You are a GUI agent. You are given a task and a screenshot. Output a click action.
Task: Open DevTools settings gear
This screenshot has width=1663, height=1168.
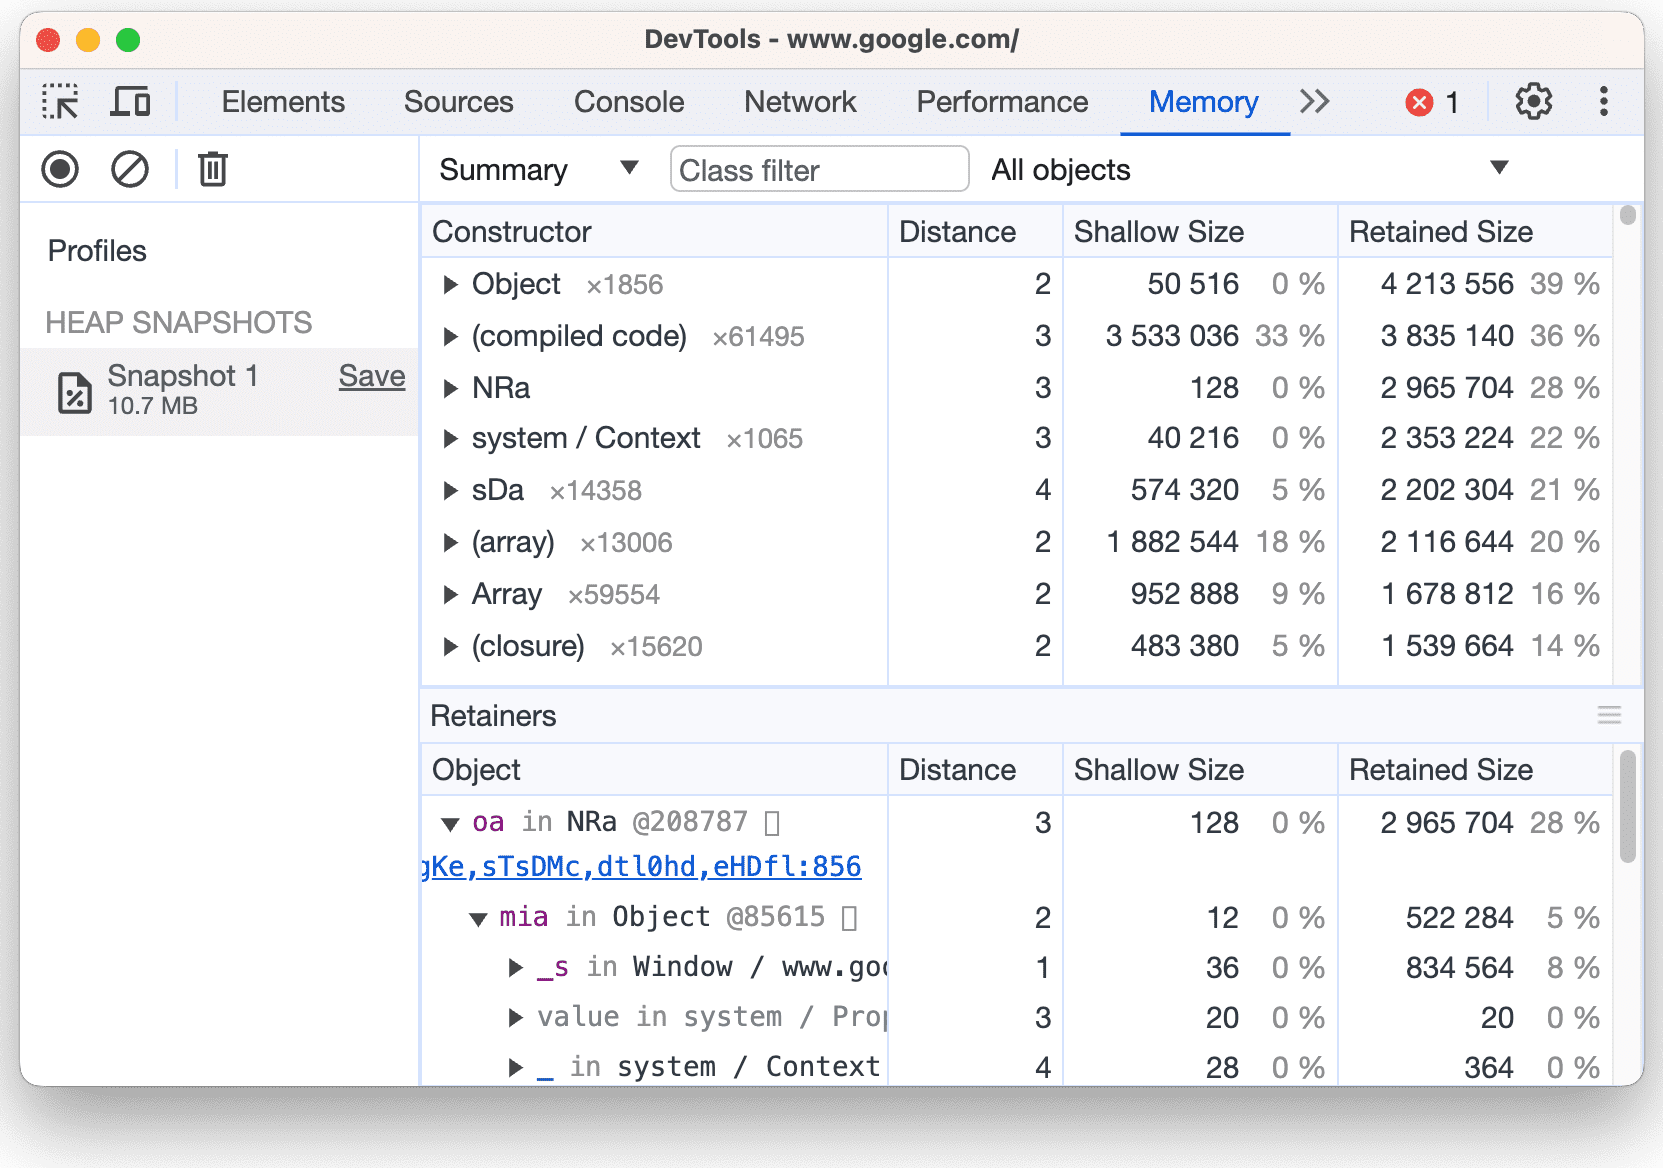pyautogui.click(x=1533, y=102)
